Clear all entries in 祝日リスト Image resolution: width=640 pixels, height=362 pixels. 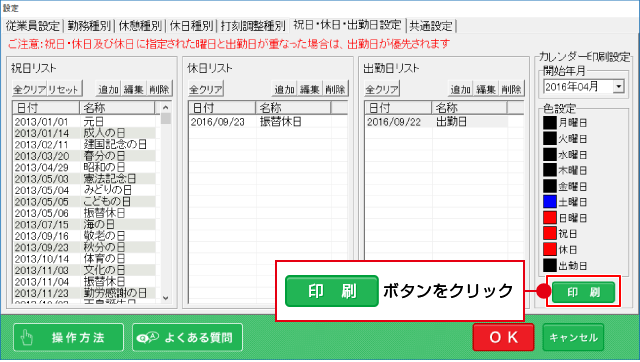29,89
